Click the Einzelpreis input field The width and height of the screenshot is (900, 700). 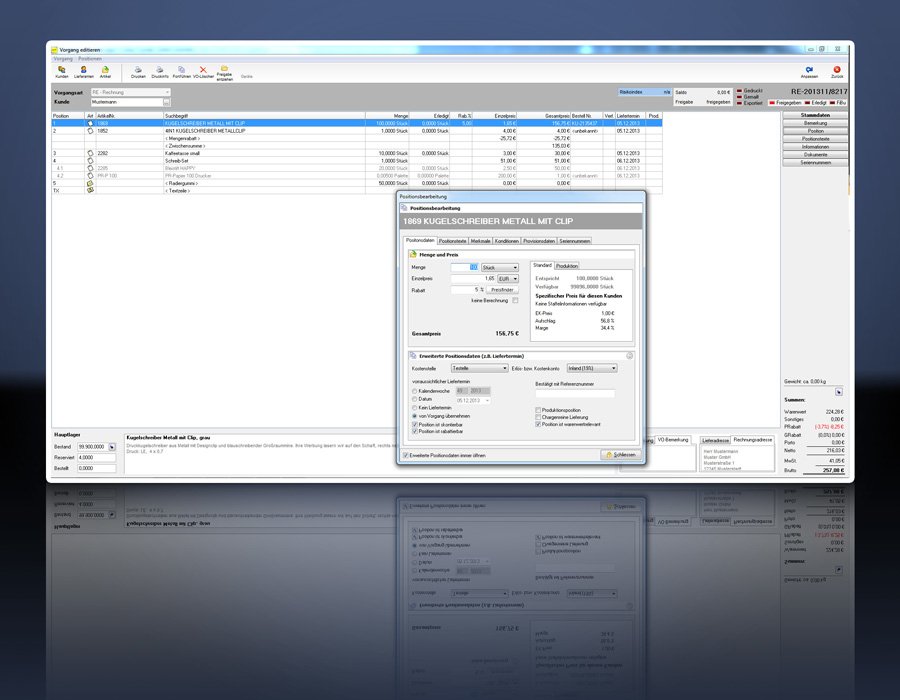(474, 279)
